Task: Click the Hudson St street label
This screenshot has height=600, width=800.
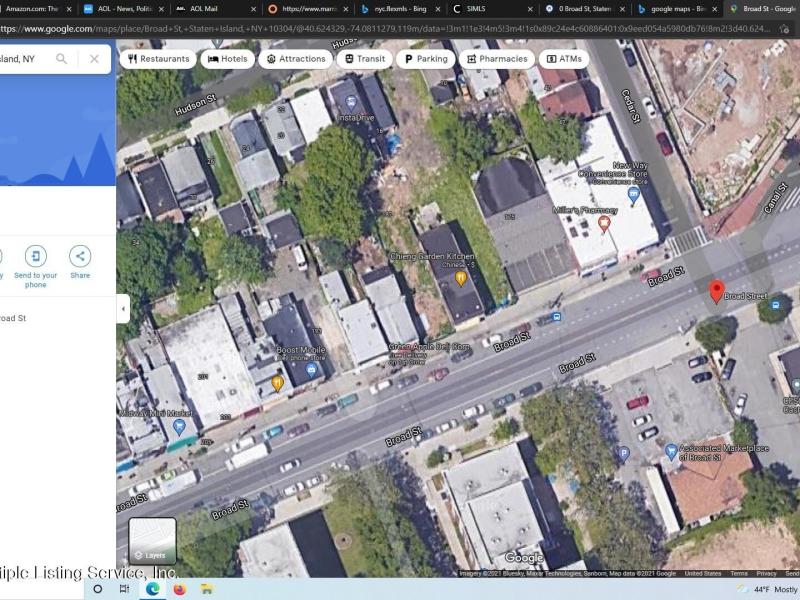Action: point(196,104)
